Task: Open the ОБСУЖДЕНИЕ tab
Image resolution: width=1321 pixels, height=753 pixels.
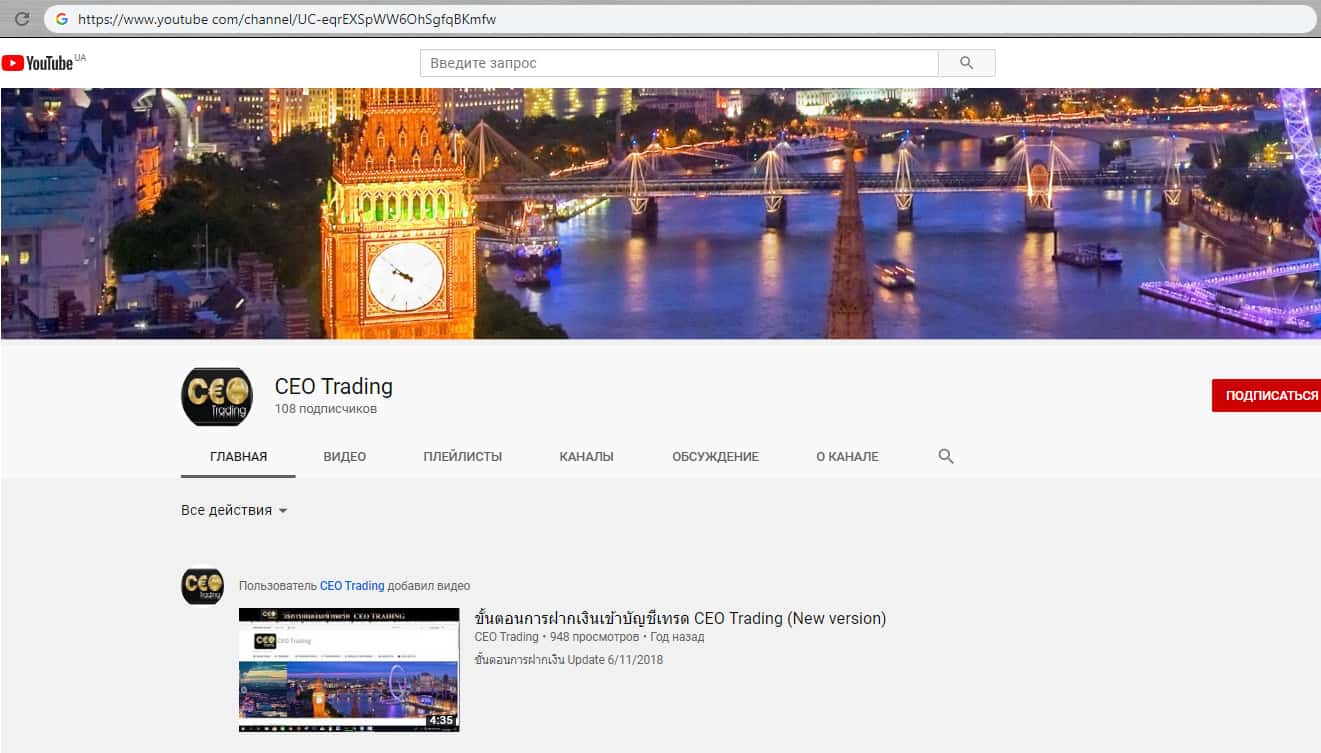Action: (x=715, y=456)
